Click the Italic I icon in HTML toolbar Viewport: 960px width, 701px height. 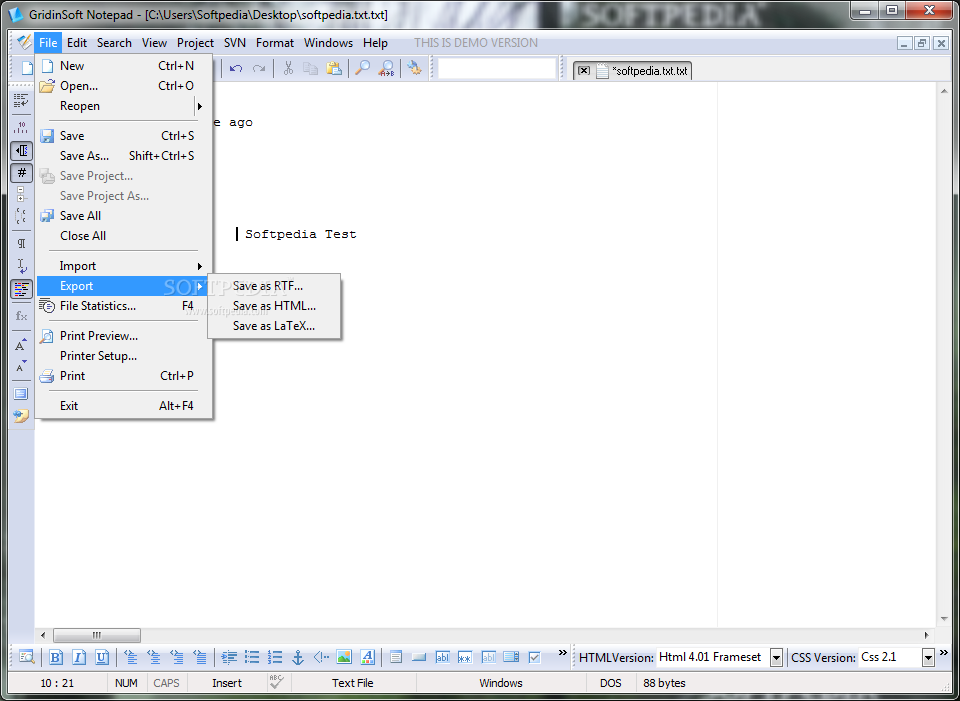tap(79, 658)
